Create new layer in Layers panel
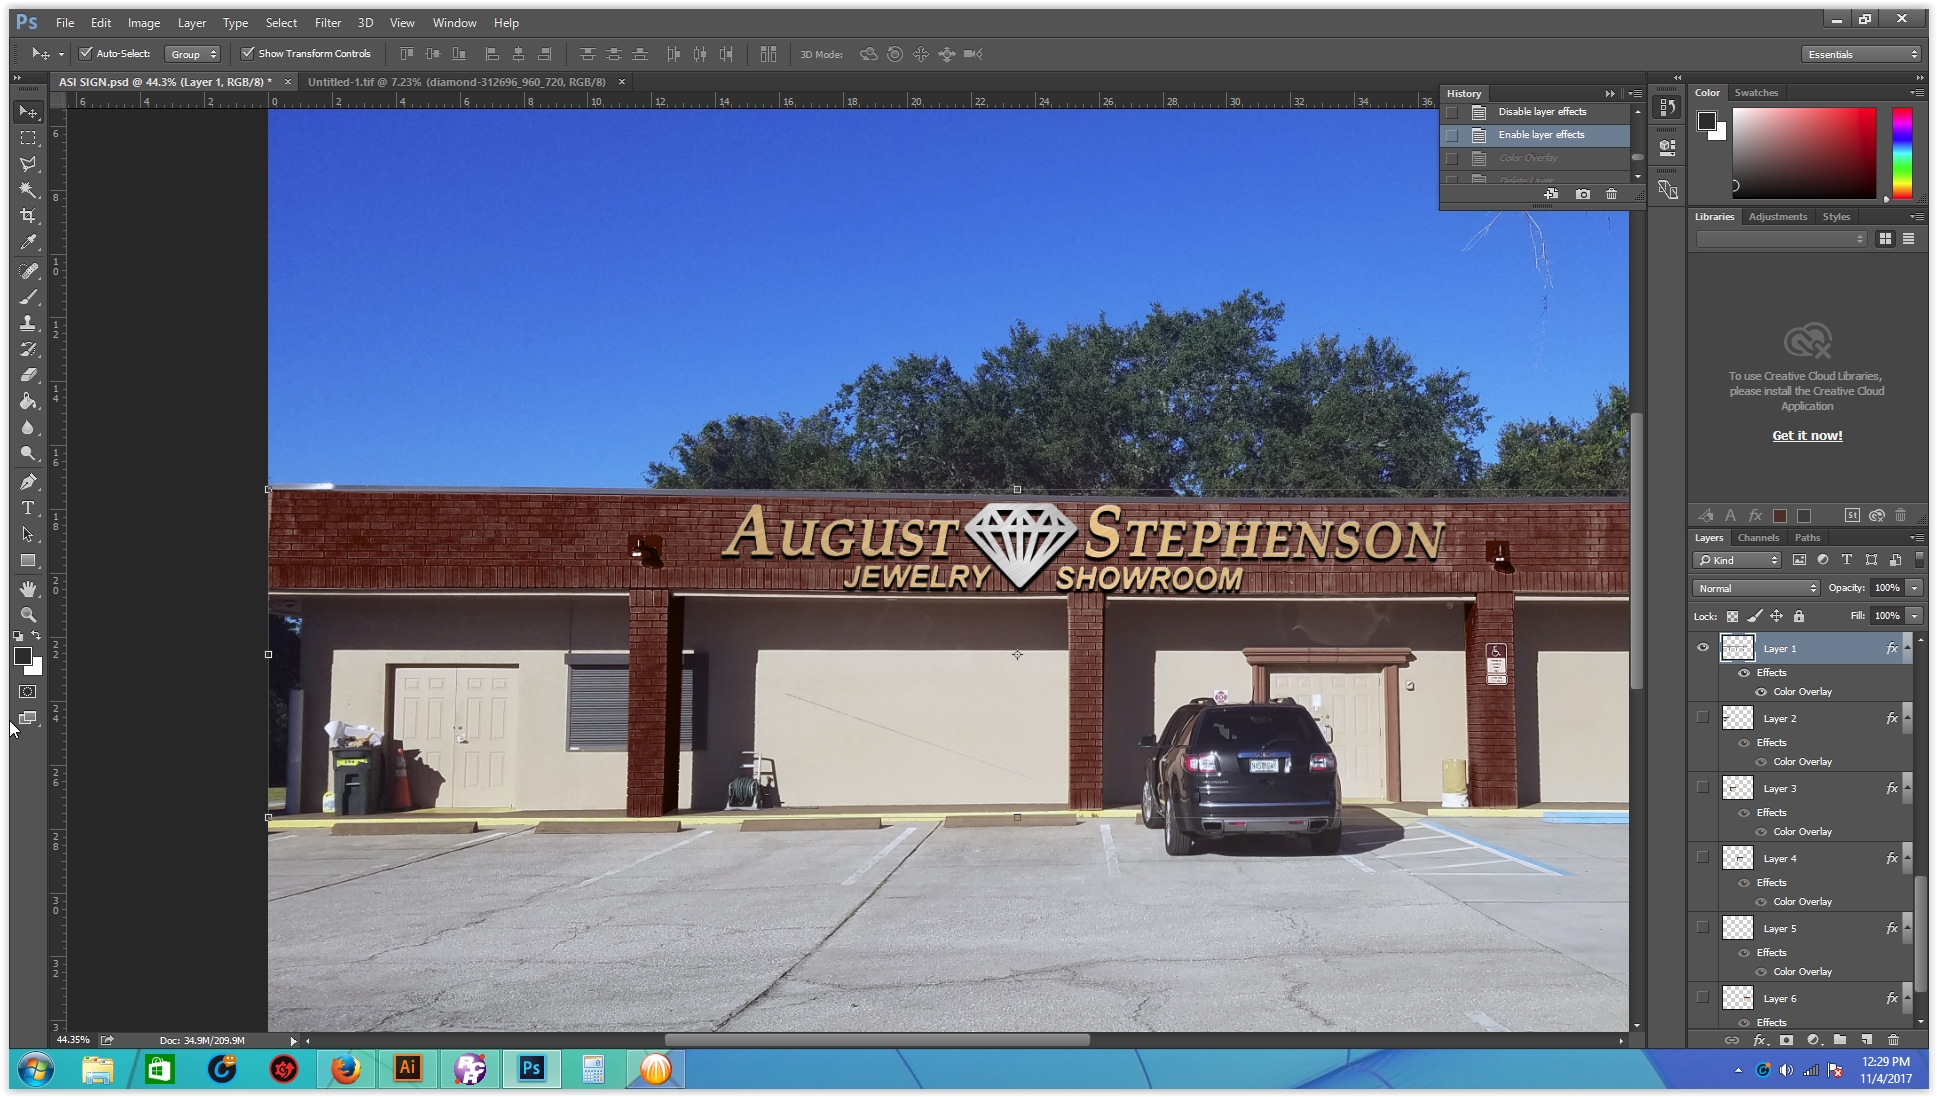Screen dimensions: 1937x1097 pos(1866,1040)
